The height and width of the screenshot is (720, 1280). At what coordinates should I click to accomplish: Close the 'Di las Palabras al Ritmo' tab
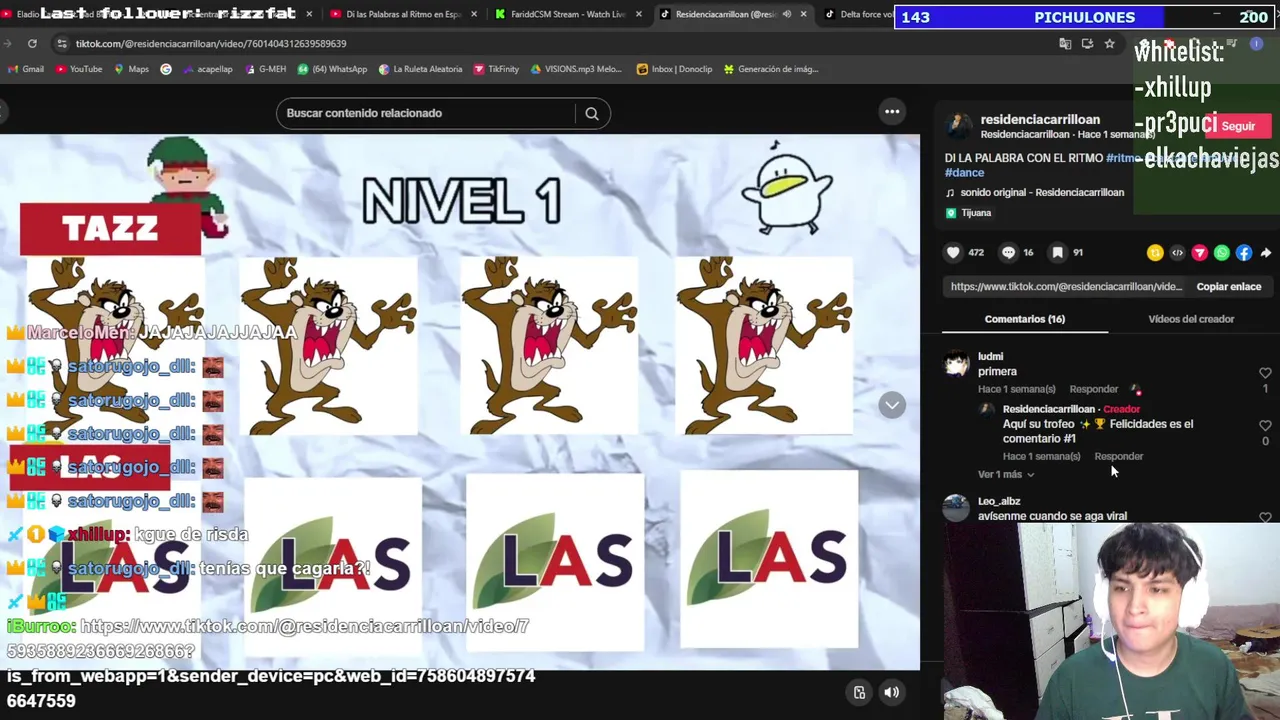tap(474, 14)
